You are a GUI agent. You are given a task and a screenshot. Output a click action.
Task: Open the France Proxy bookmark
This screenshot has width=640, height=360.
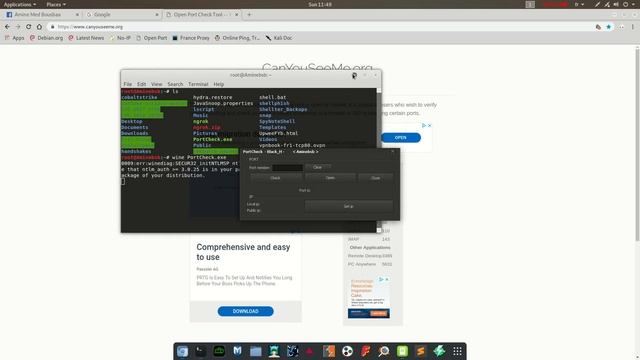click(x=191, y=38)
